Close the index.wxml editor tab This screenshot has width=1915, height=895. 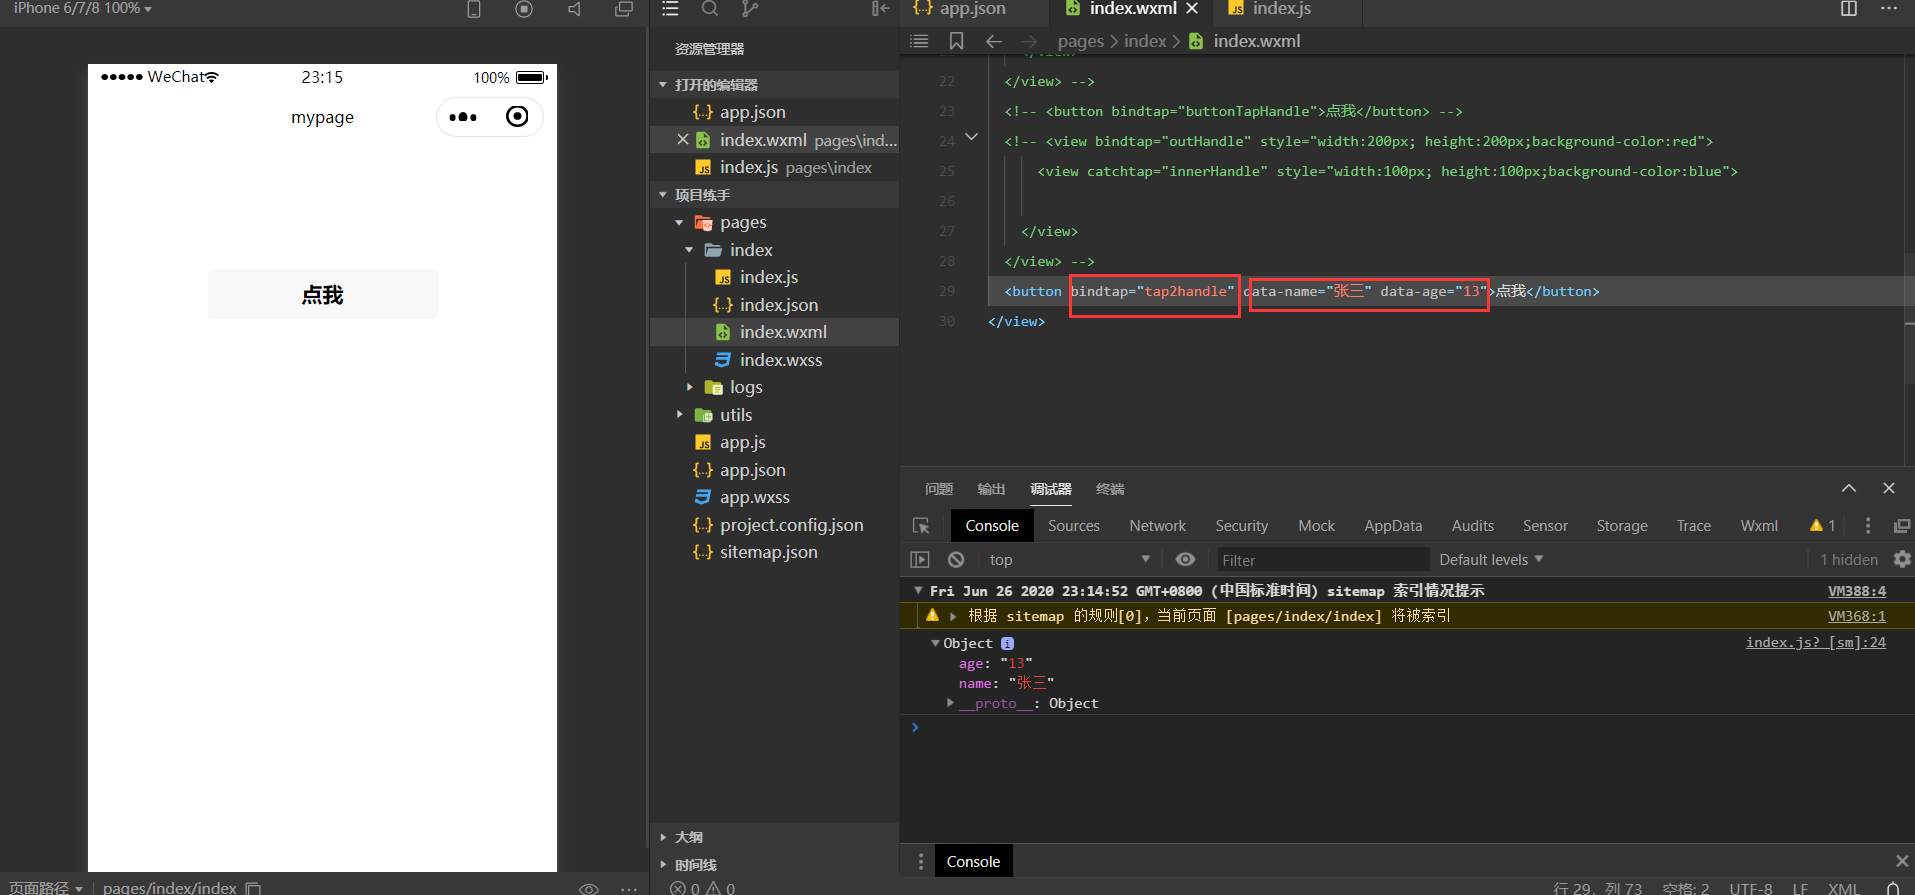pos(1192,8)
